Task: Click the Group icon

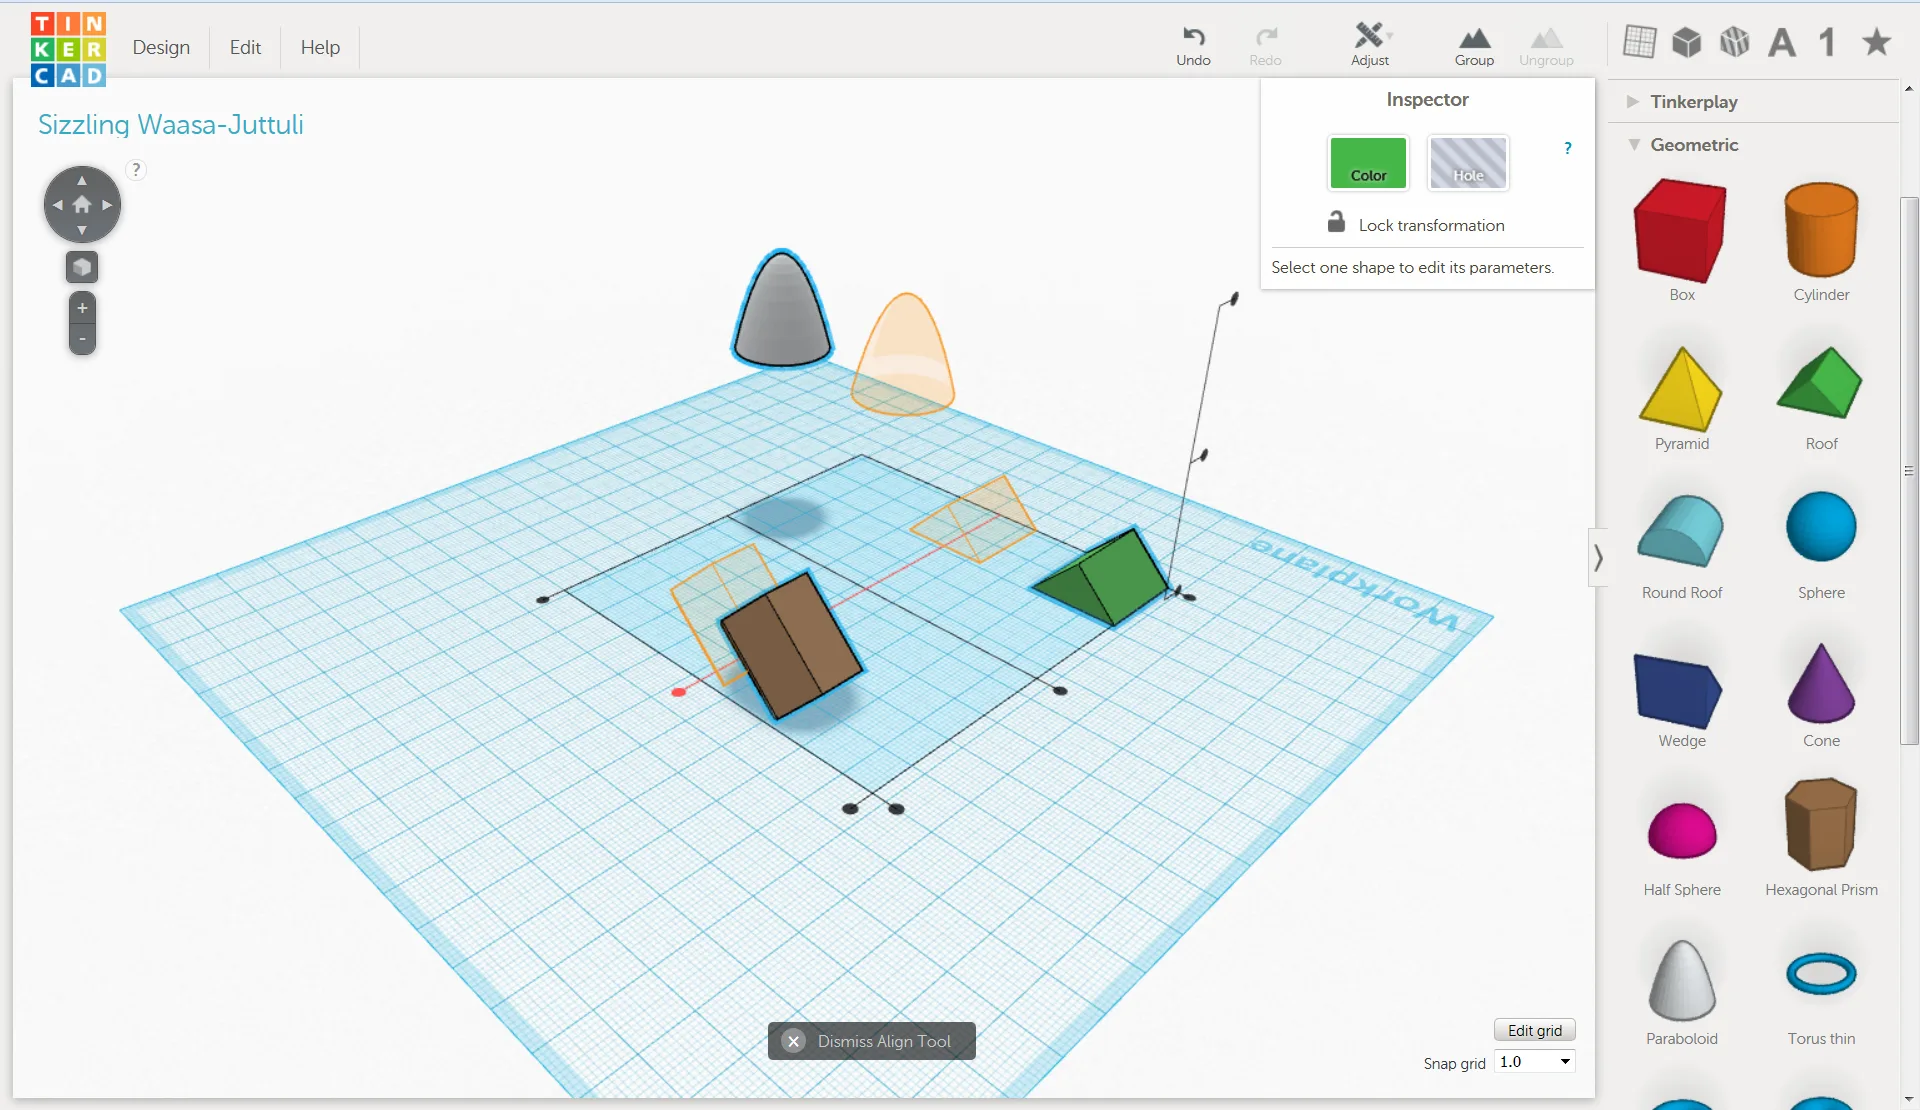Action: (1474, 39)
